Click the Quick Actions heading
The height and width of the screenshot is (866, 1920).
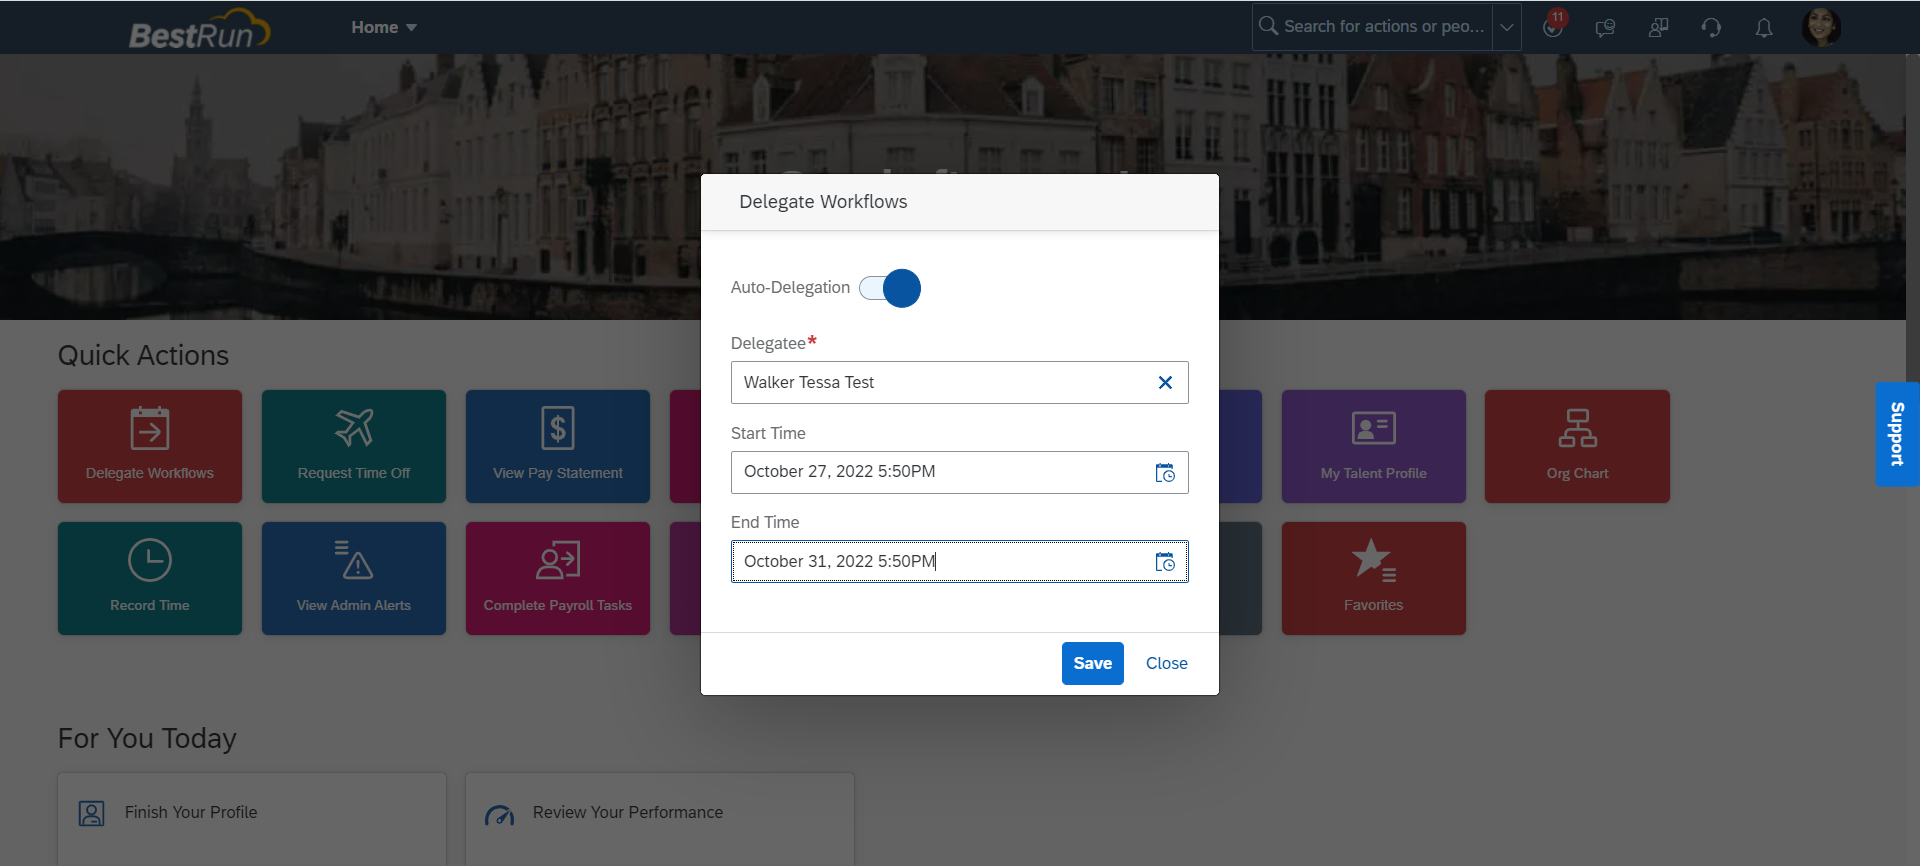[143, 356]
